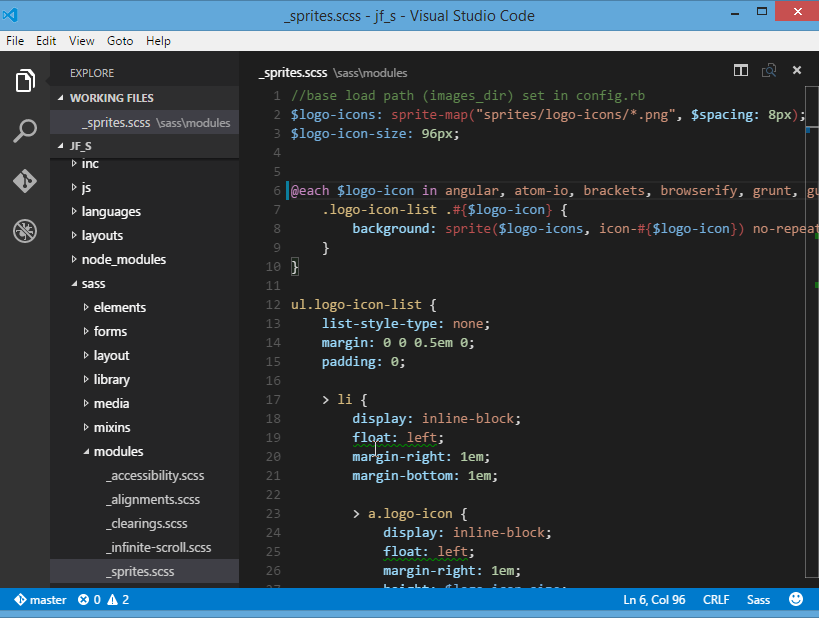Click the Visual Studio Code logo icon

click(10, 15)
